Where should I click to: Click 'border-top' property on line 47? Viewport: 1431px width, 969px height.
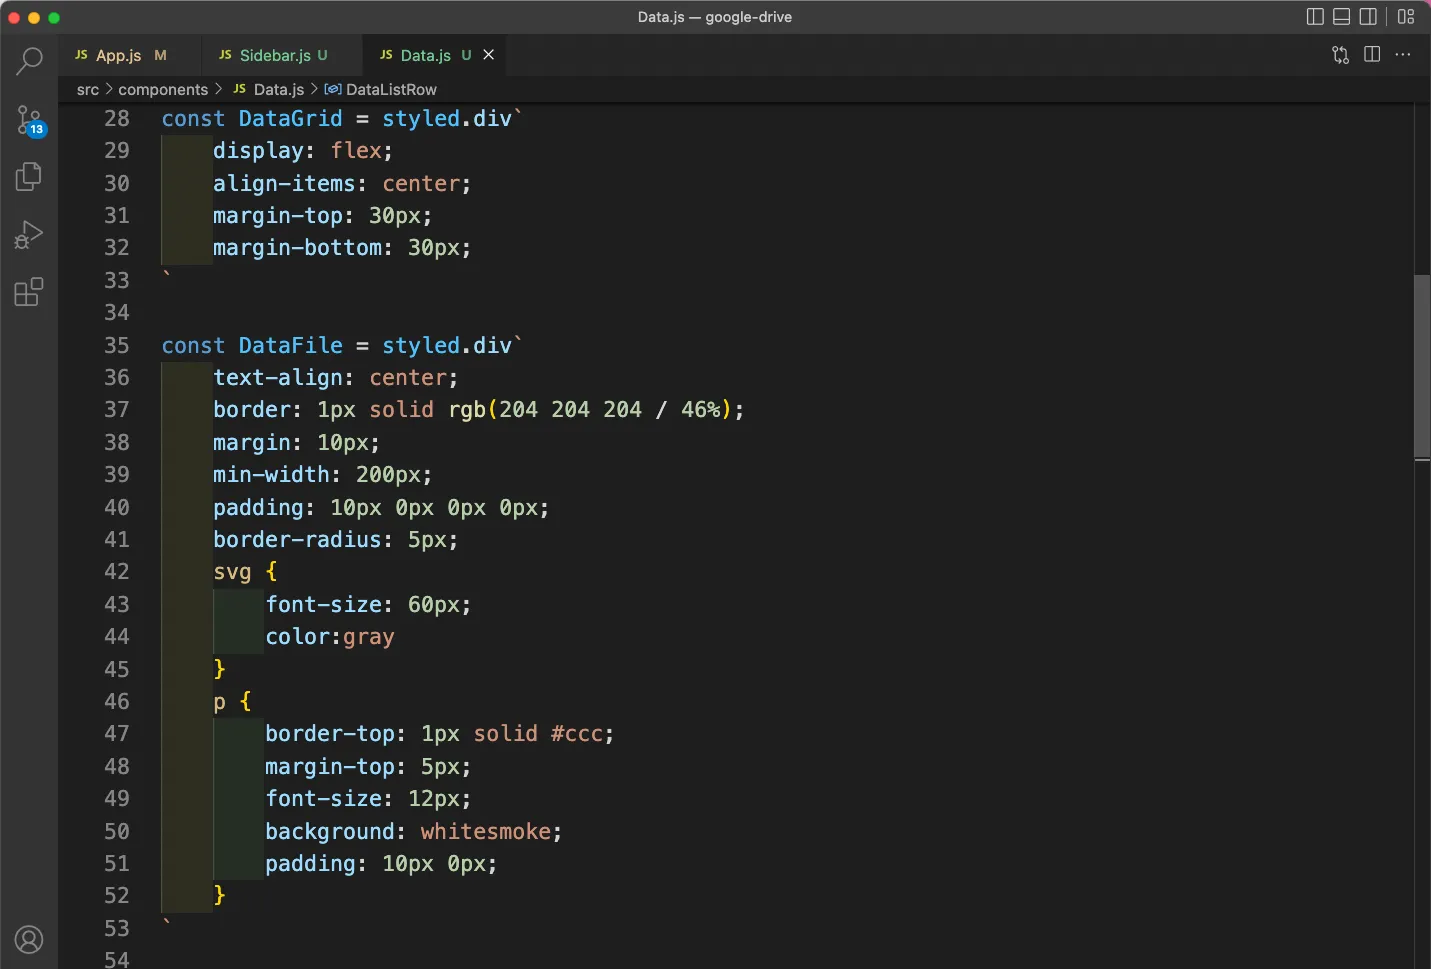point(330,734)
